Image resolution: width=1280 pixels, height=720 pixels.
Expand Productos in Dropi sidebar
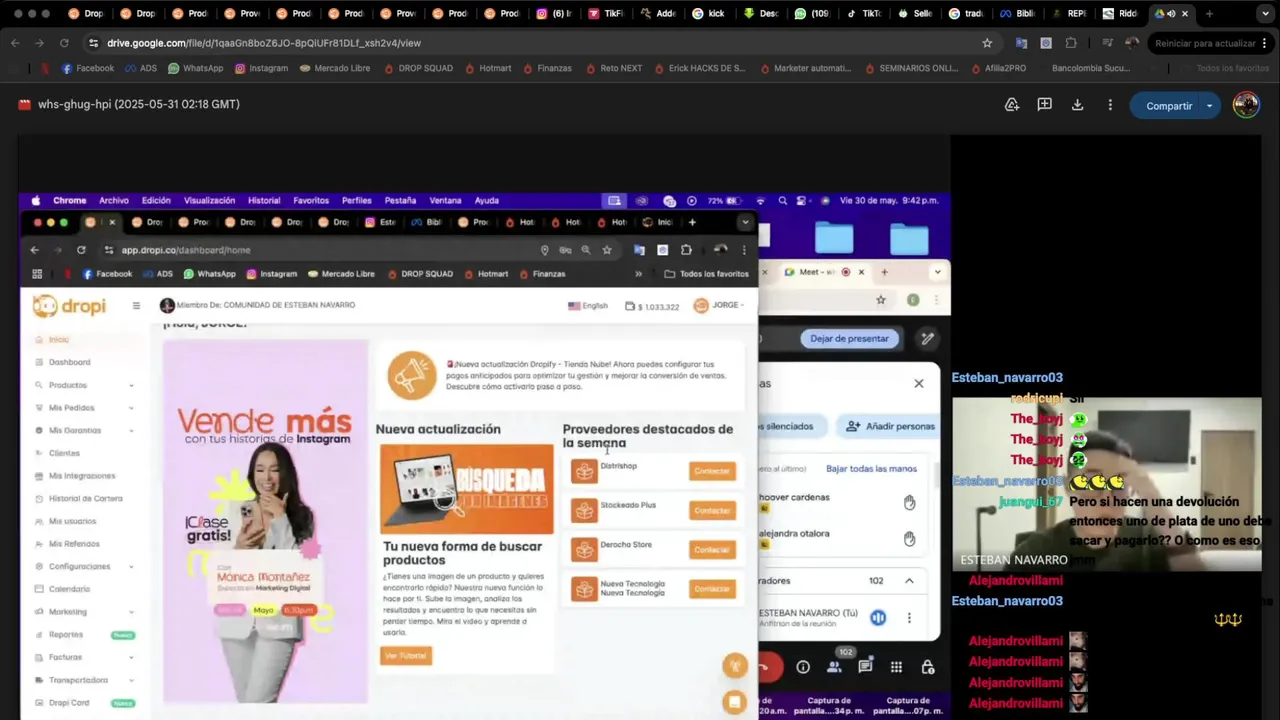pyautogui.click(x=131, y=385)
